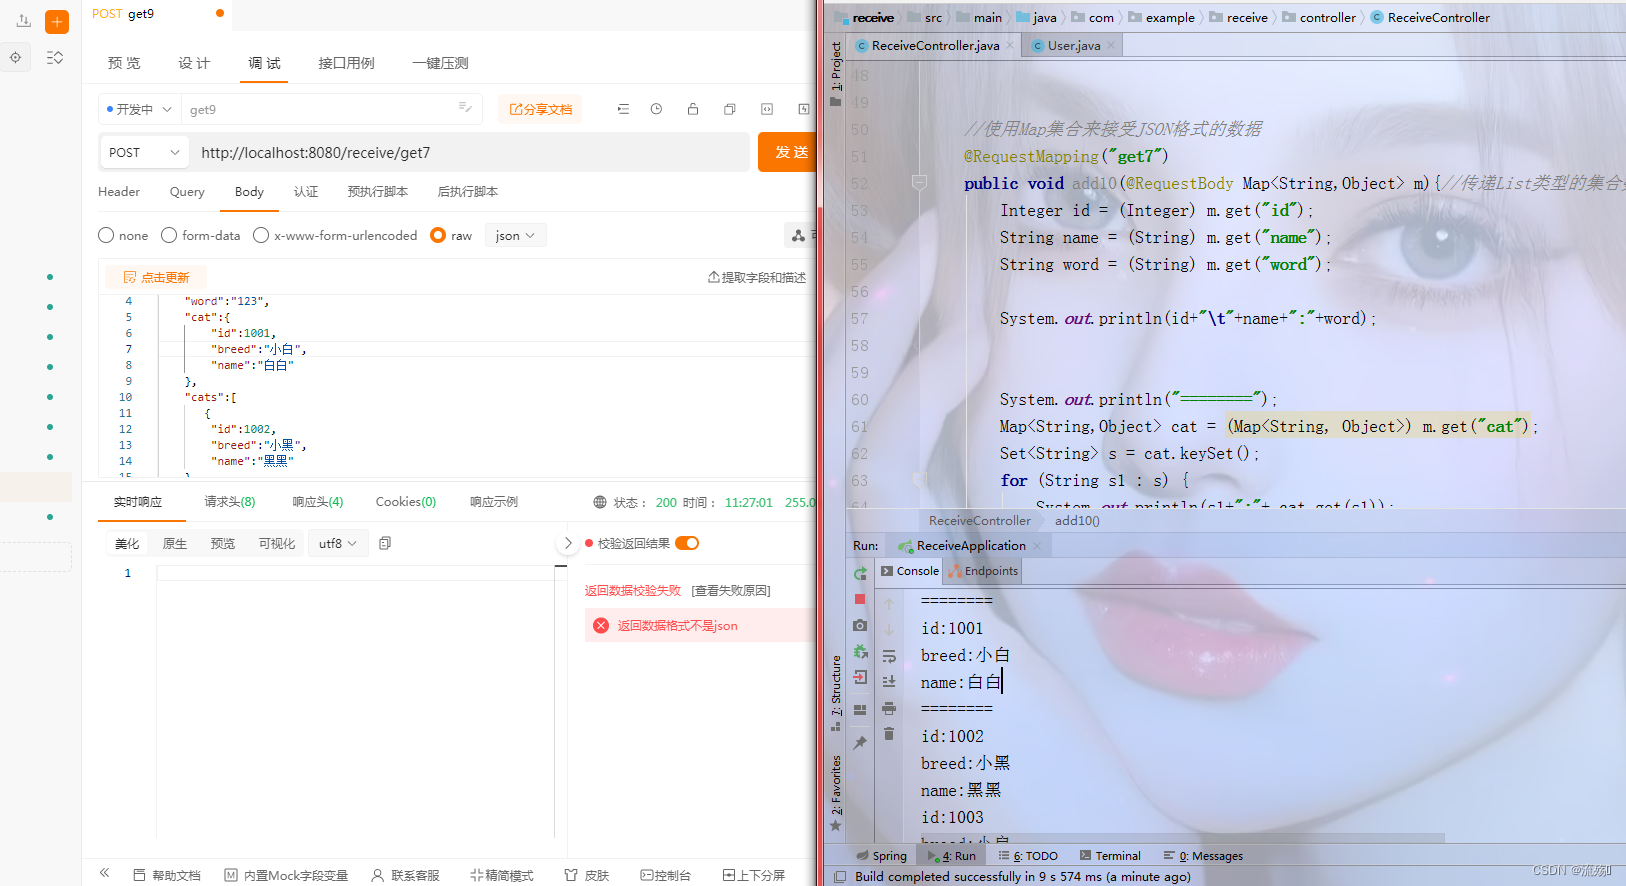Click the request URL input field
Screen dimensions: 1626x886
pos(470,152)
